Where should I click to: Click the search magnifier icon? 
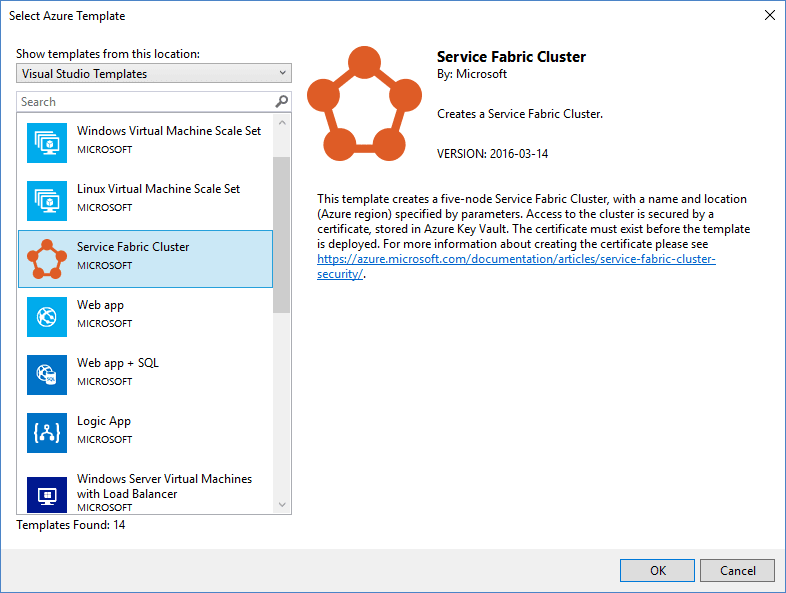point(282,102)
